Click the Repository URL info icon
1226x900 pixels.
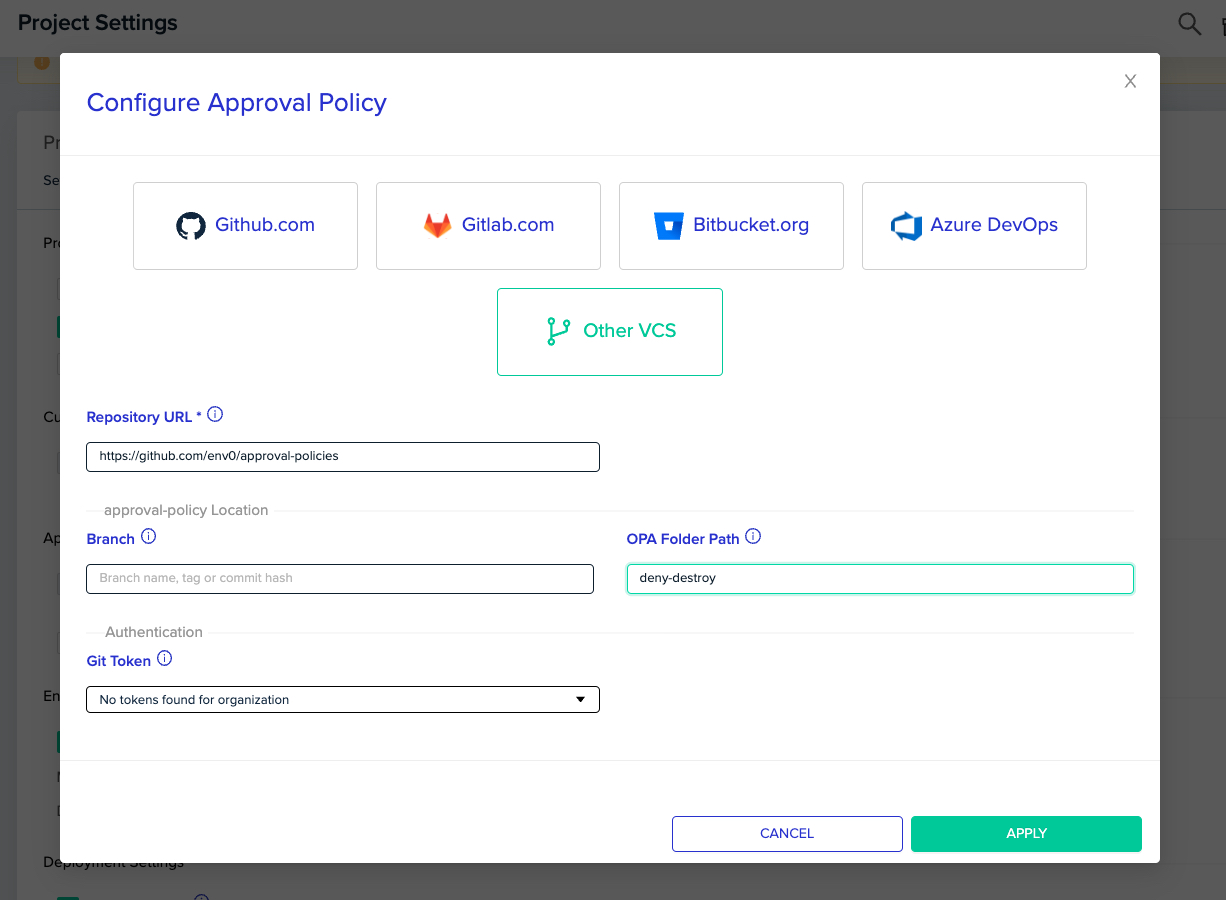(x=215, y=415)
